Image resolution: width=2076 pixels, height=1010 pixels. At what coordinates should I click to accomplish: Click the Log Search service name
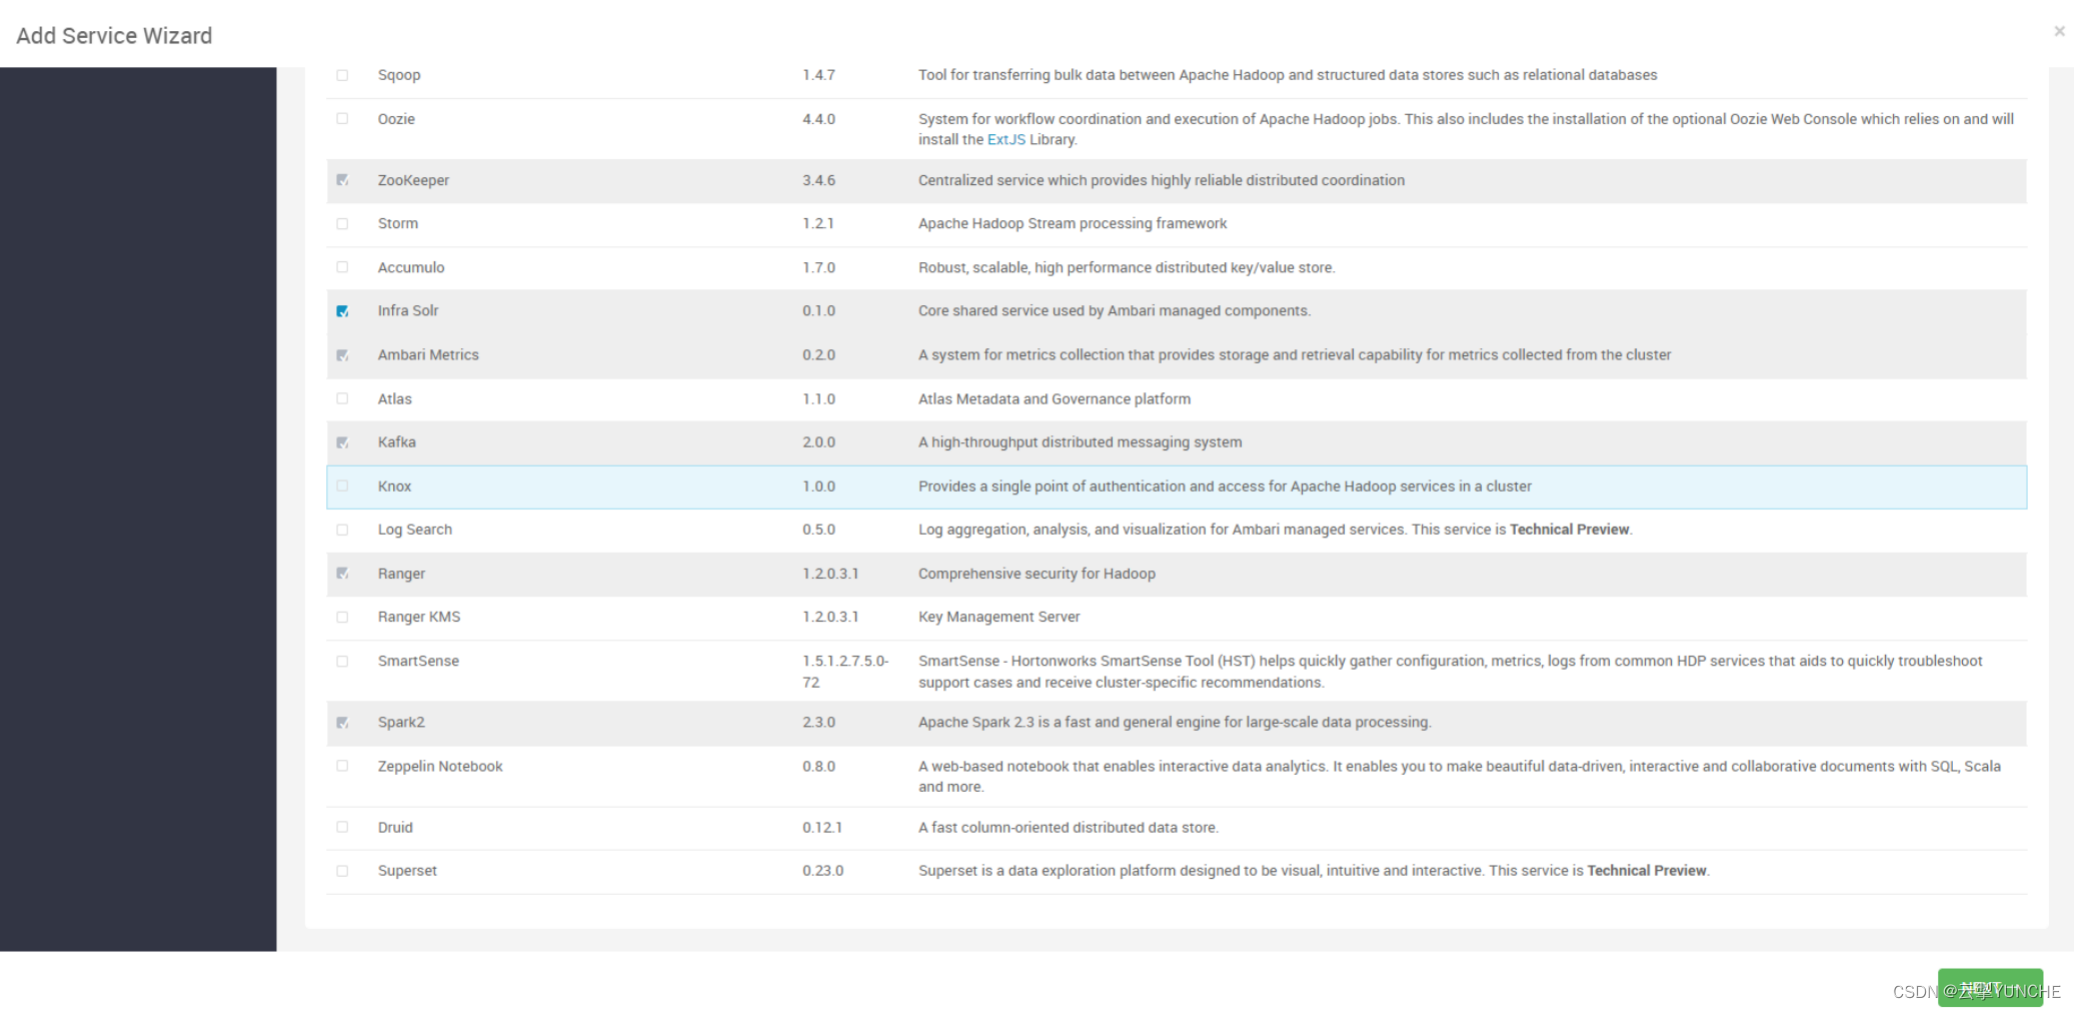click(x=414, y=529)
